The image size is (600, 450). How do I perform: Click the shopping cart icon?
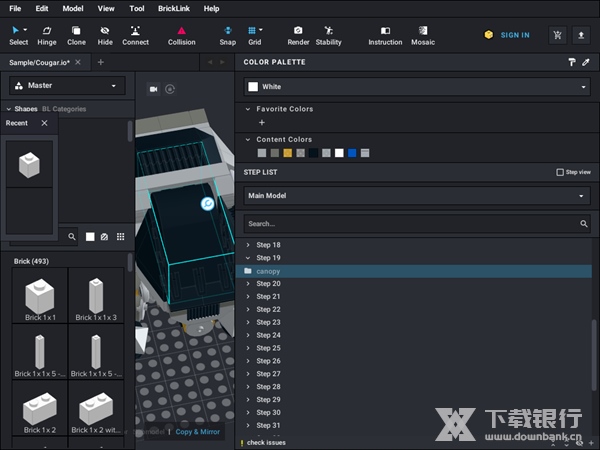[558, 35]
